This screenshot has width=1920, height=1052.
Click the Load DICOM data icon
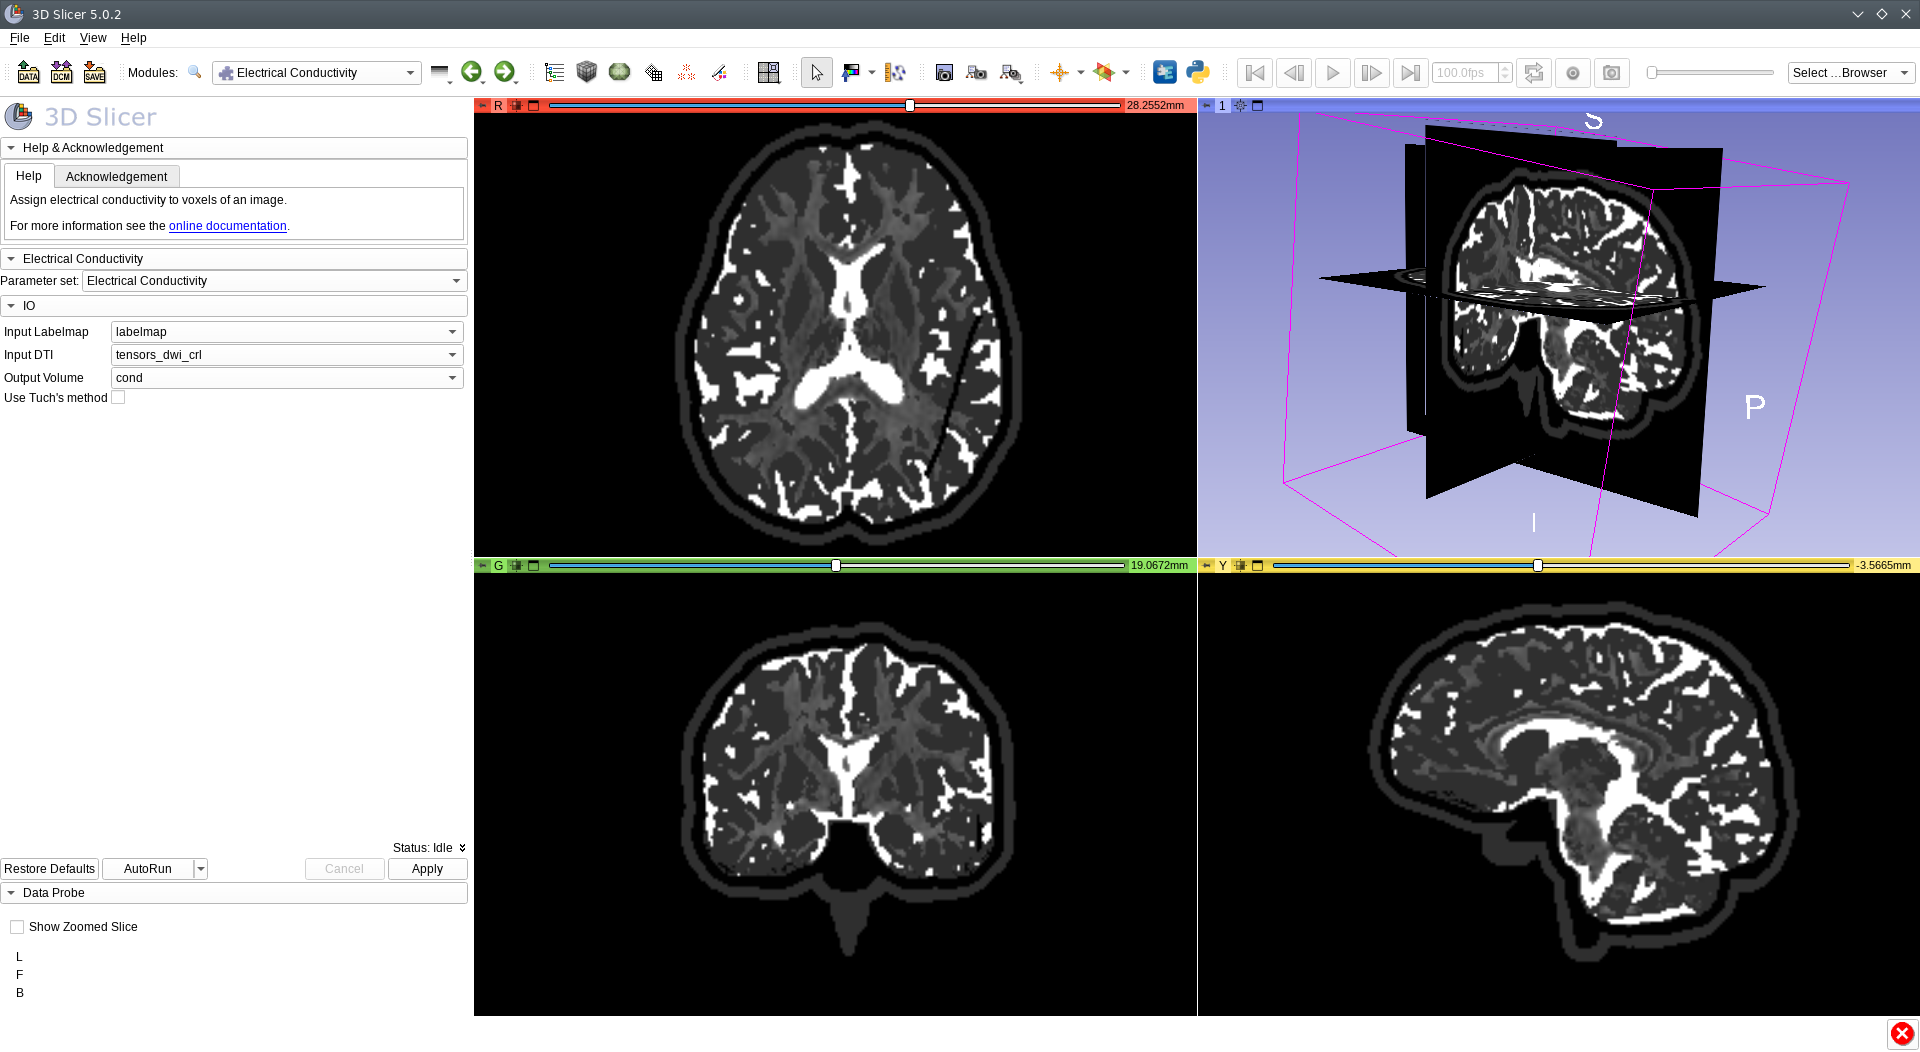[61, 72]
